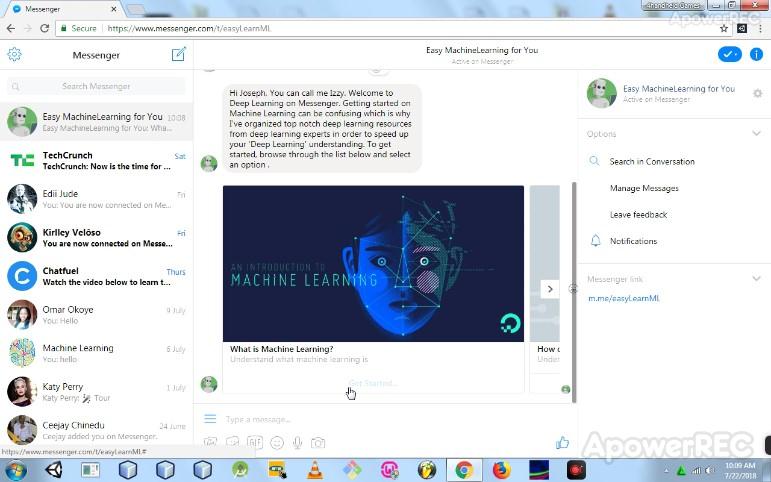Collapse the Messenger link section chevron
771x482 pixels.
pos(756,278)
